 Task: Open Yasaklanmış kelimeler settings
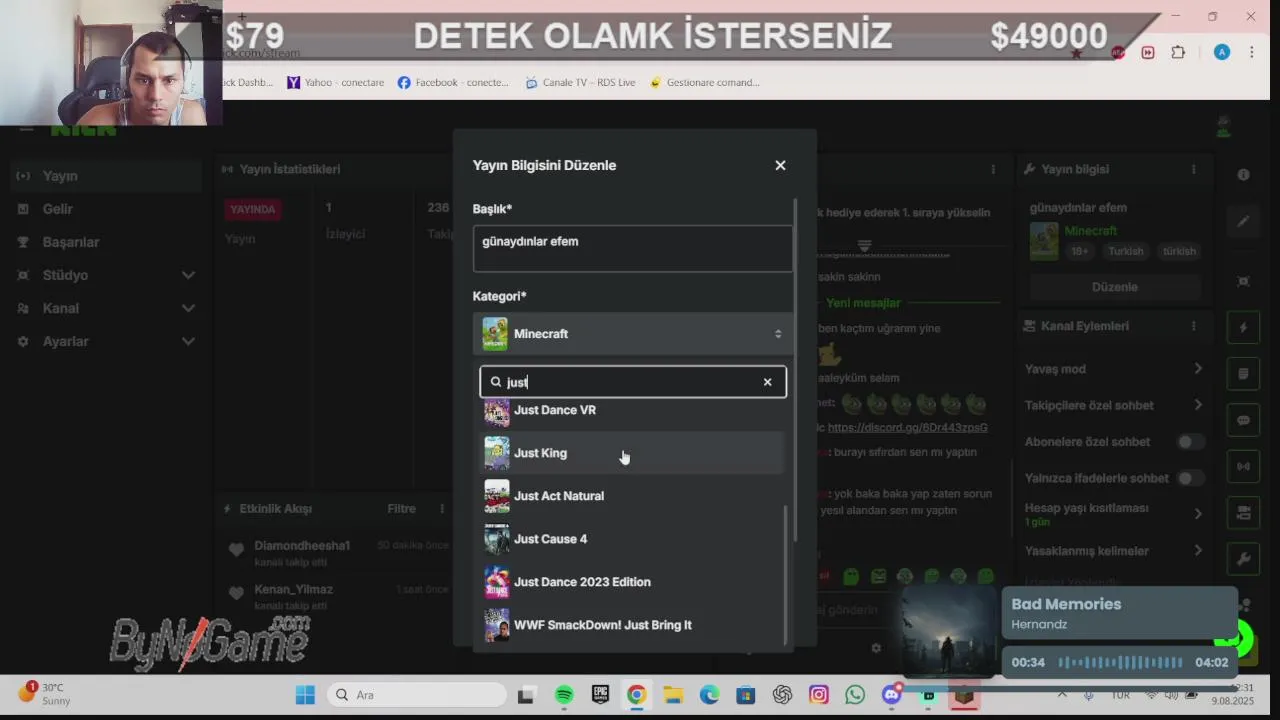(x=1114, y=551)
